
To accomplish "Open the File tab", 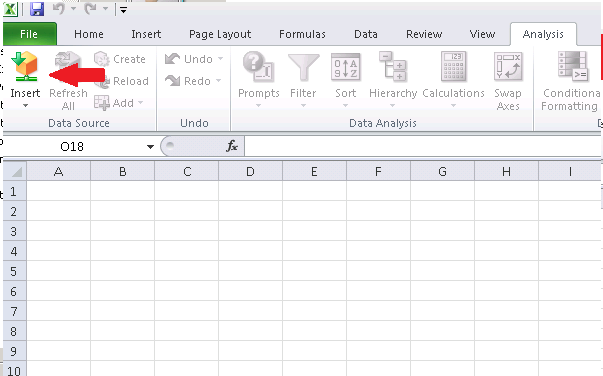I will [29, 34].
